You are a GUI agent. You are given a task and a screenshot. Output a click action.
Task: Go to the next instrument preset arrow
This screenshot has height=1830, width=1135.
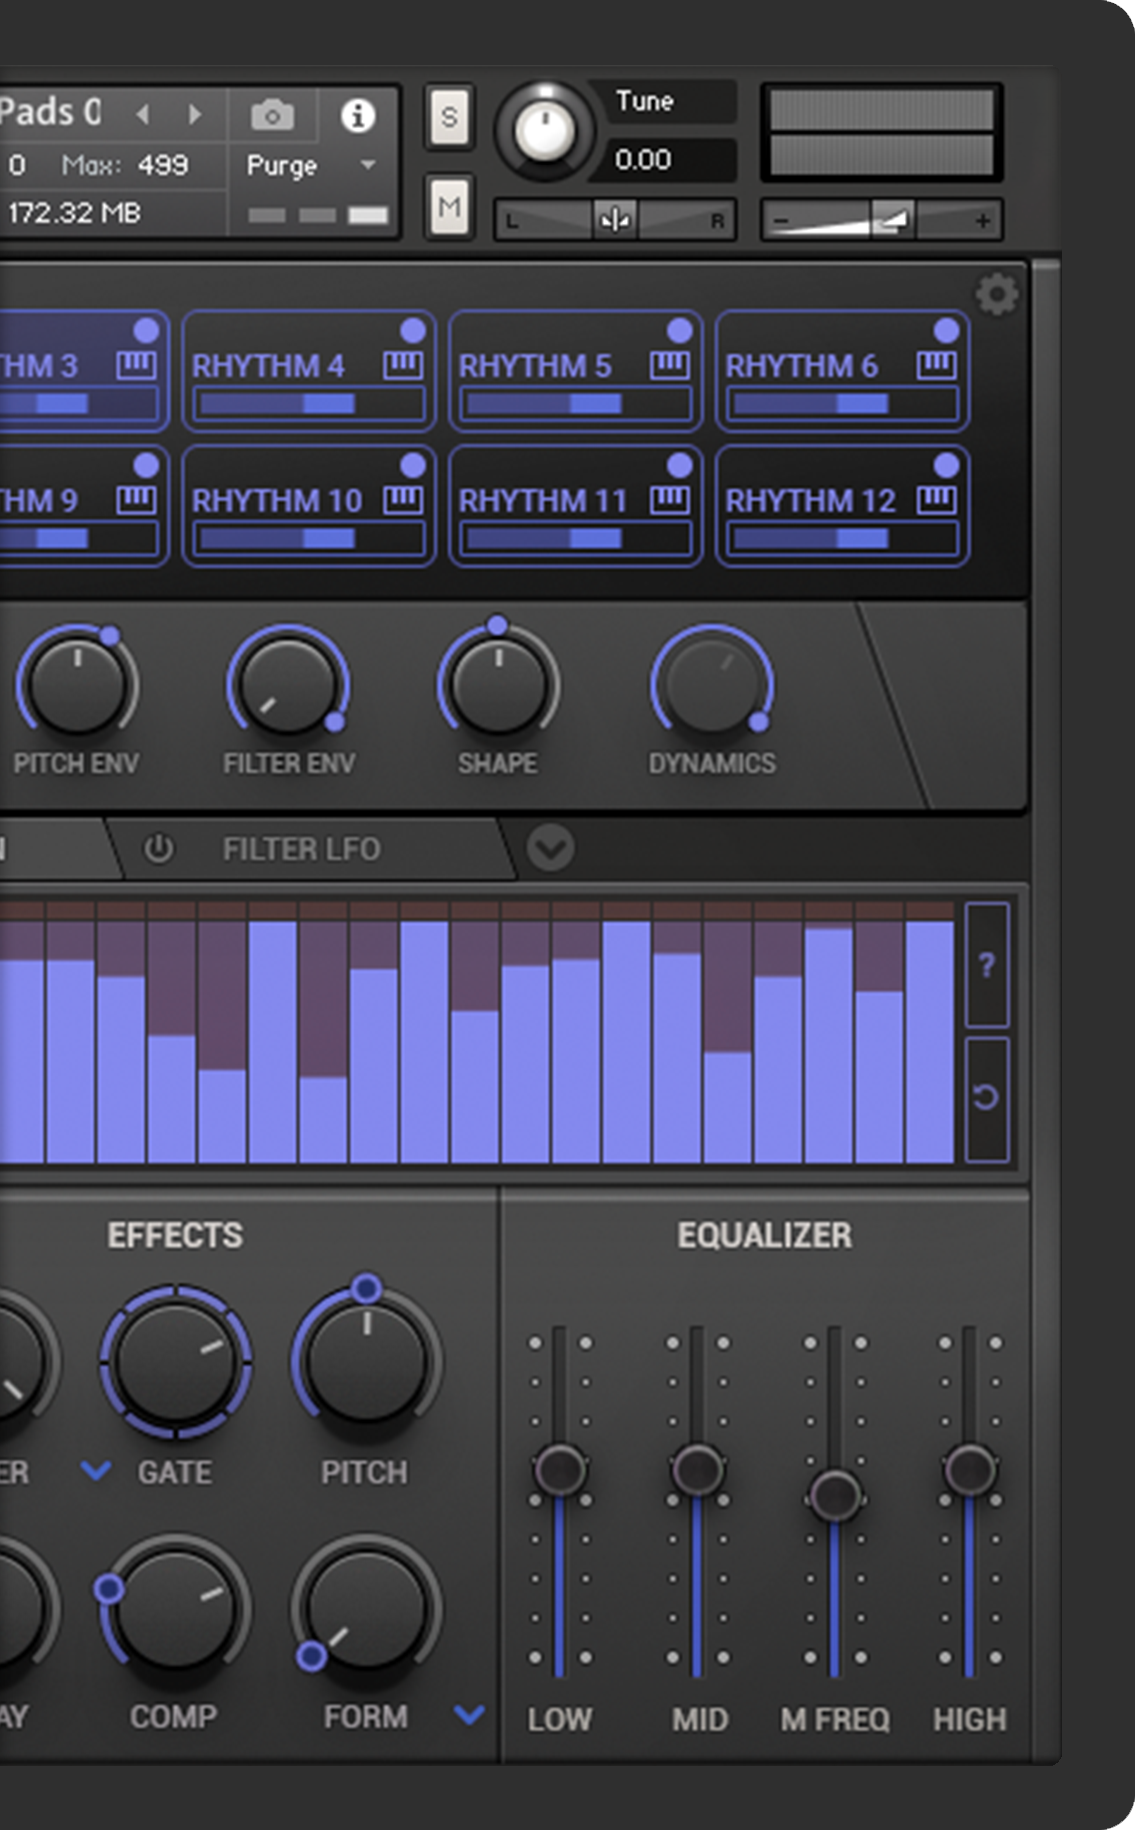coord(195,114)
